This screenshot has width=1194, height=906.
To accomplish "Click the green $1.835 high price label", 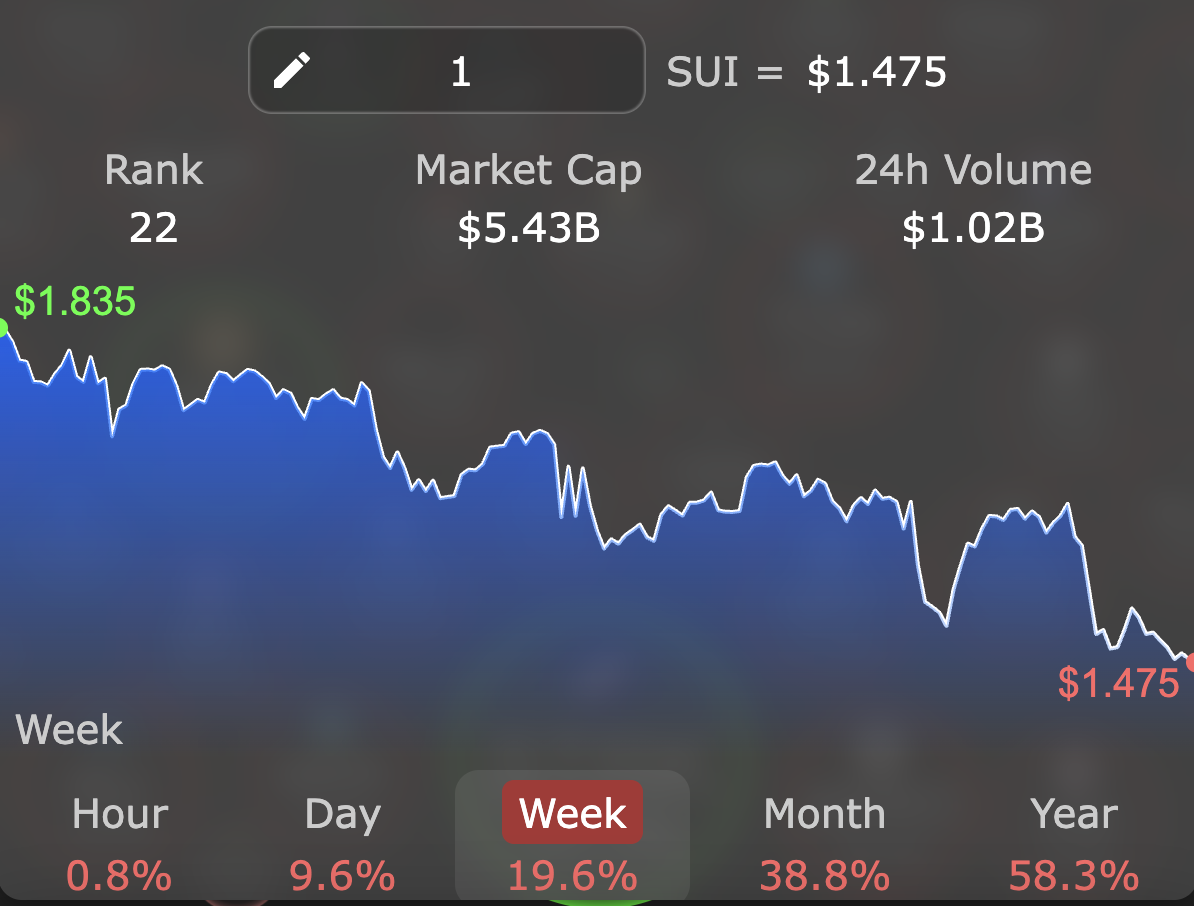I will (75, 301).
